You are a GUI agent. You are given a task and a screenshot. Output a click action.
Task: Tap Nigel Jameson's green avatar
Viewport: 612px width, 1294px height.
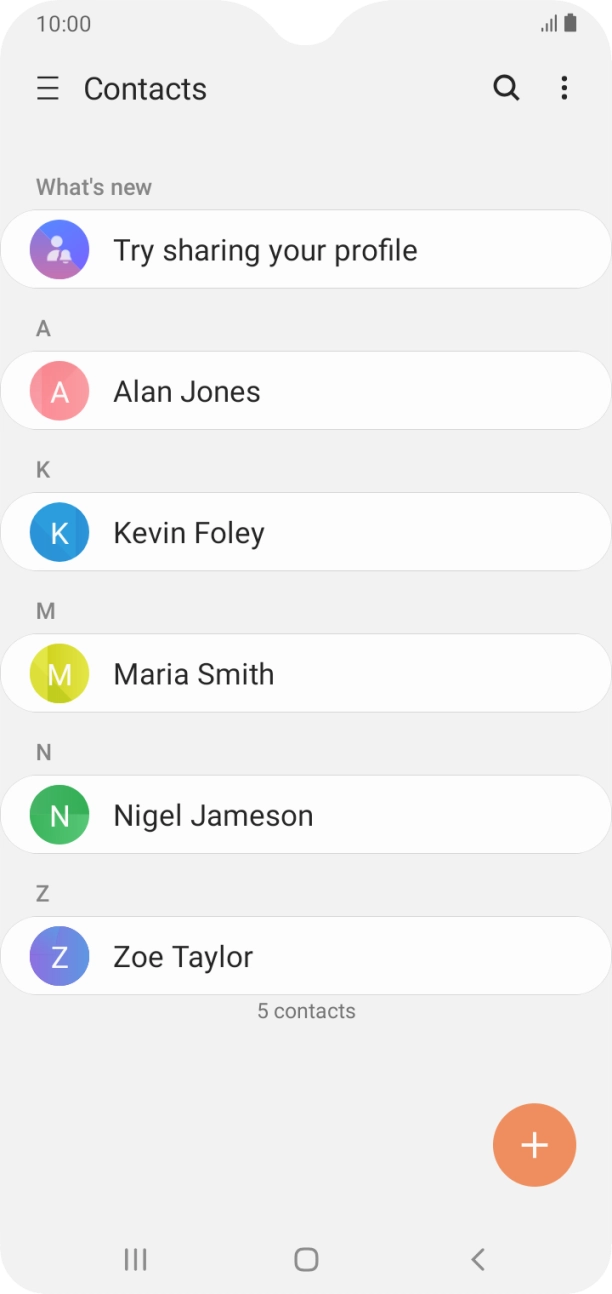(x=57, y=814)
